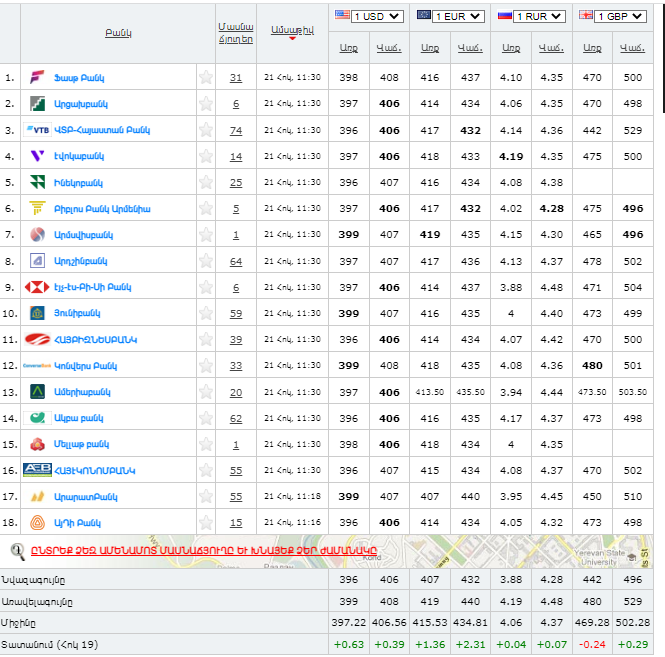Click the Evocabank purple V logo

pyautogui.click(x=37, y=156)
